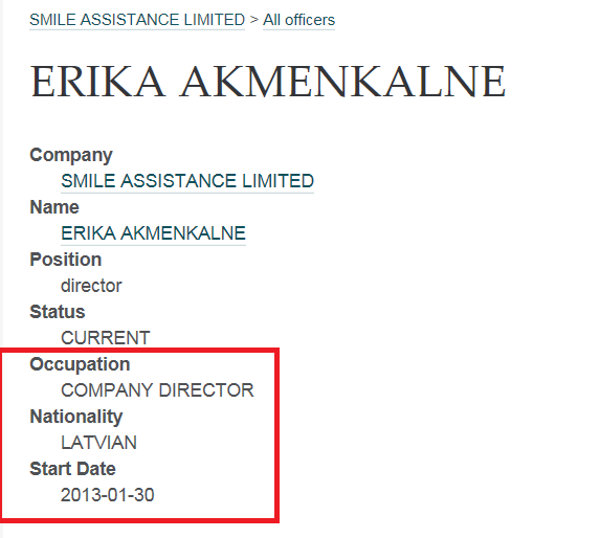Select the Nationality field label
The height and width of the screenshot is (538, 600).
tap(76, 416)
